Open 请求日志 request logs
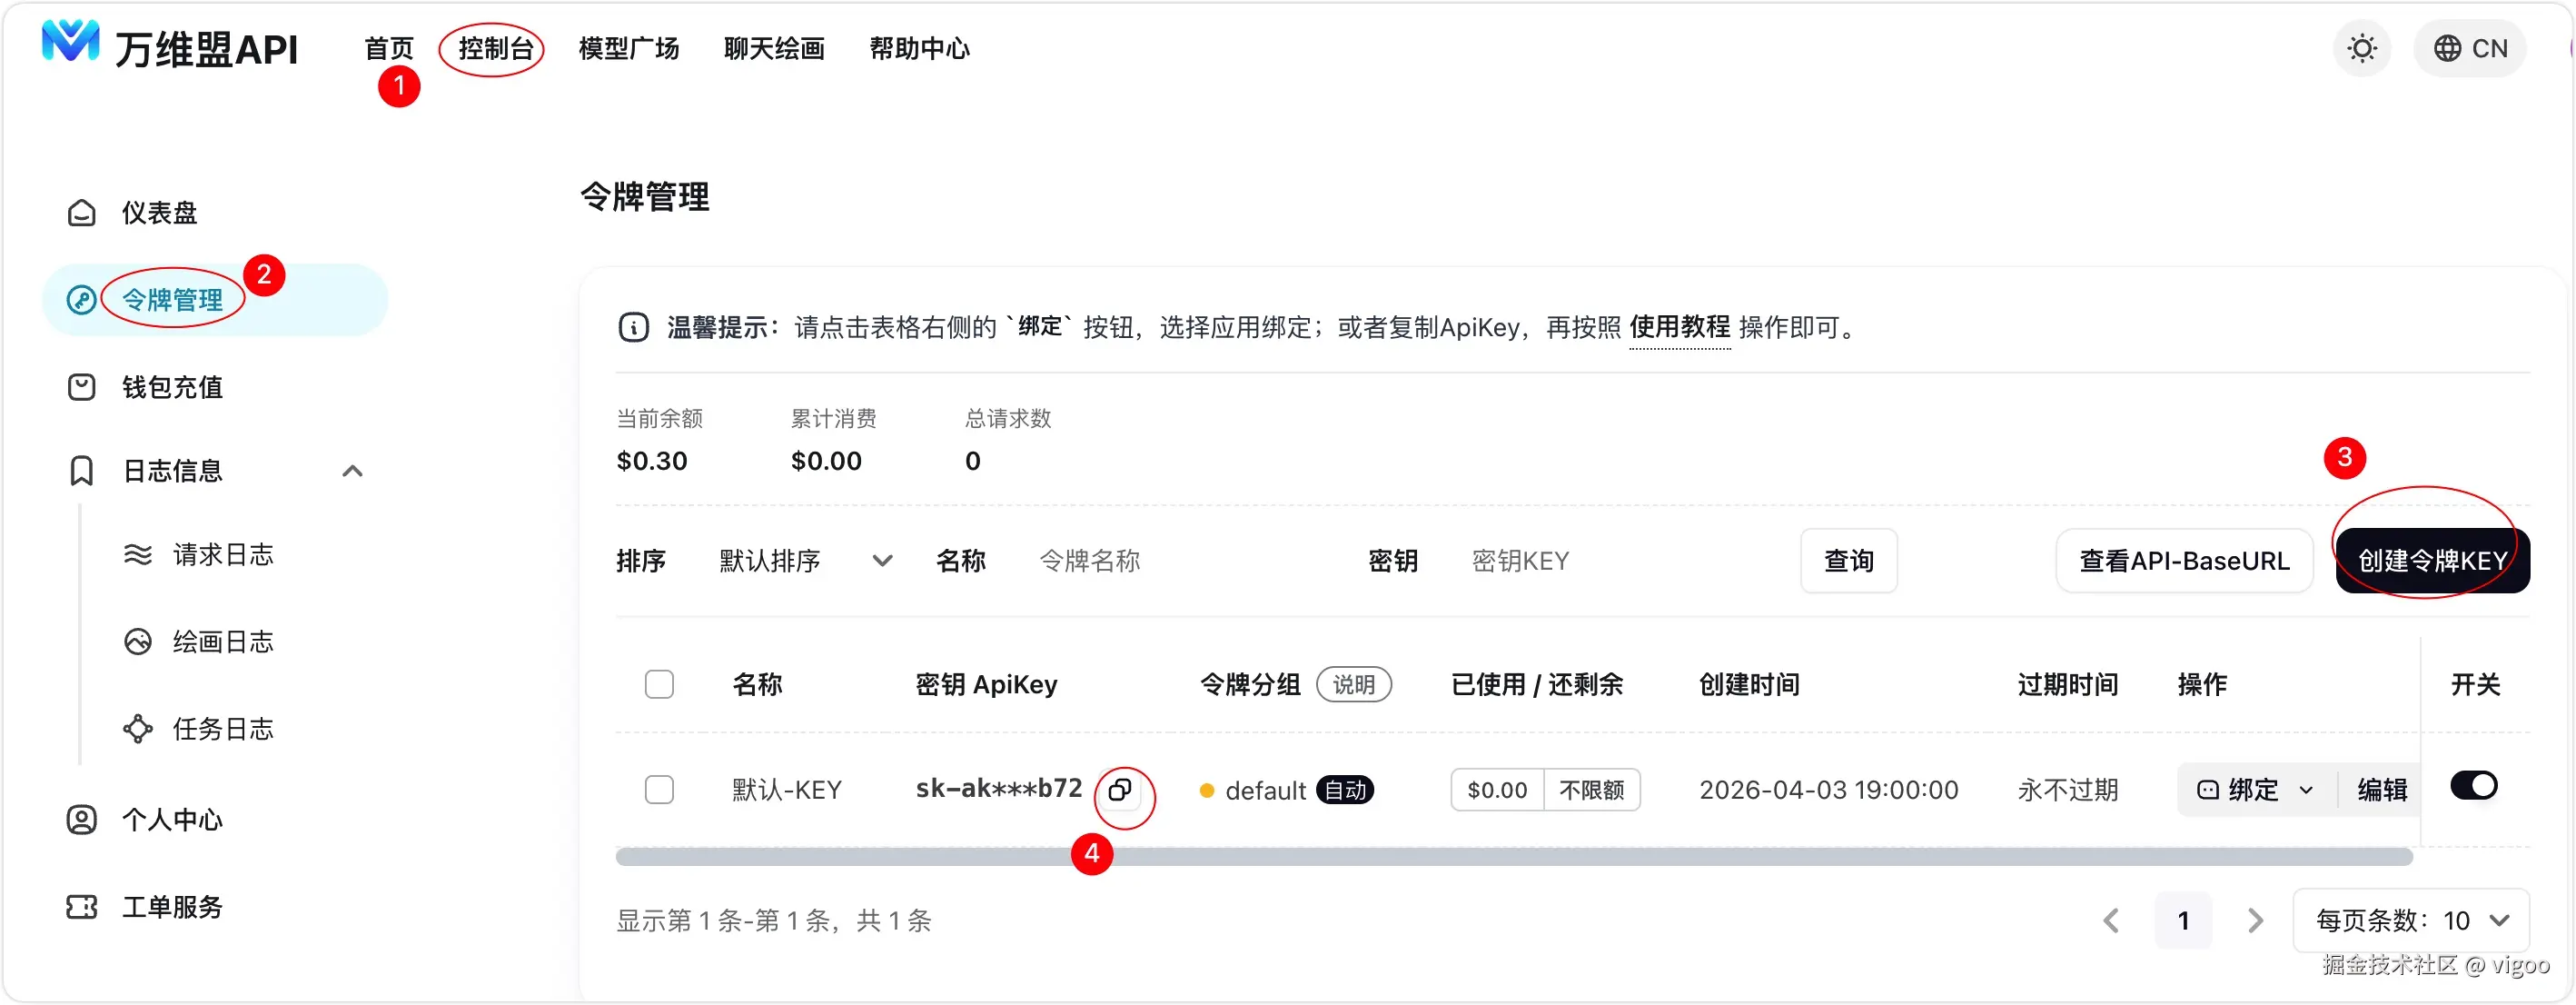 pyautogui.click(x=222, y=555)
